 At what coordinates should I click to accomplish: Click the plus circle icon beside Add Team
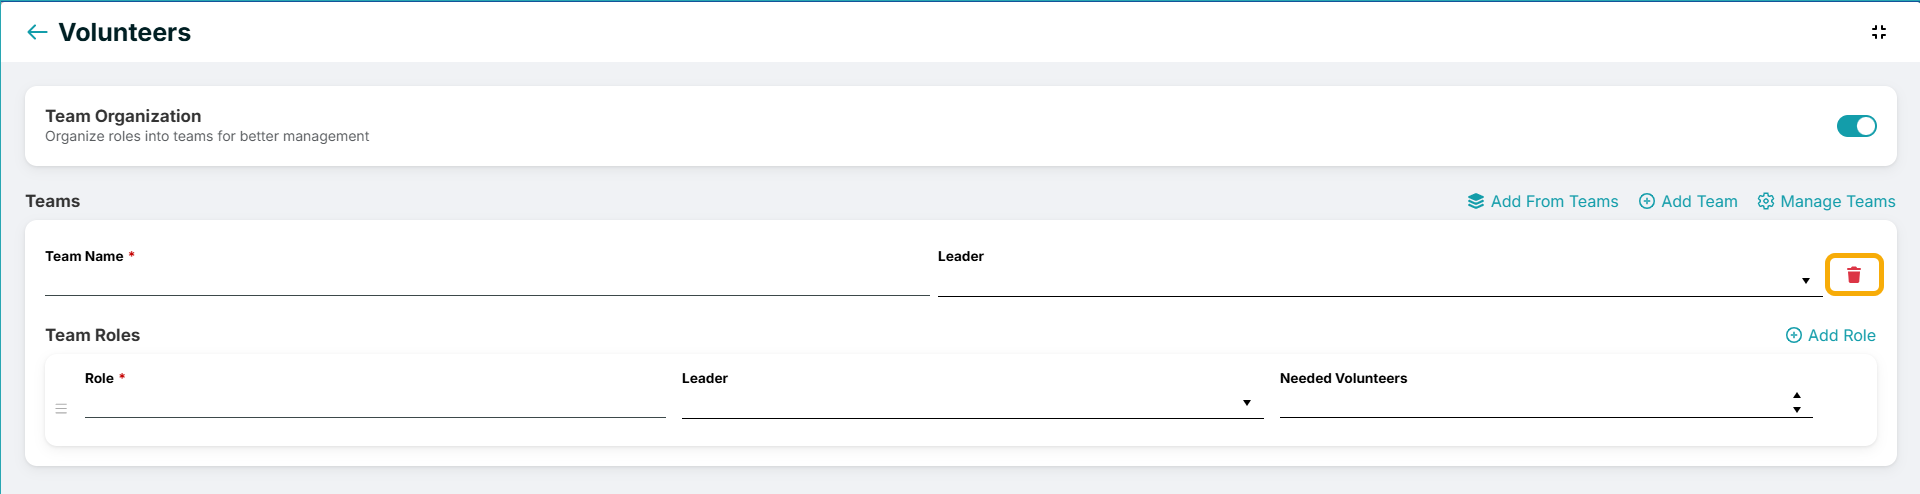[1647, 201]
